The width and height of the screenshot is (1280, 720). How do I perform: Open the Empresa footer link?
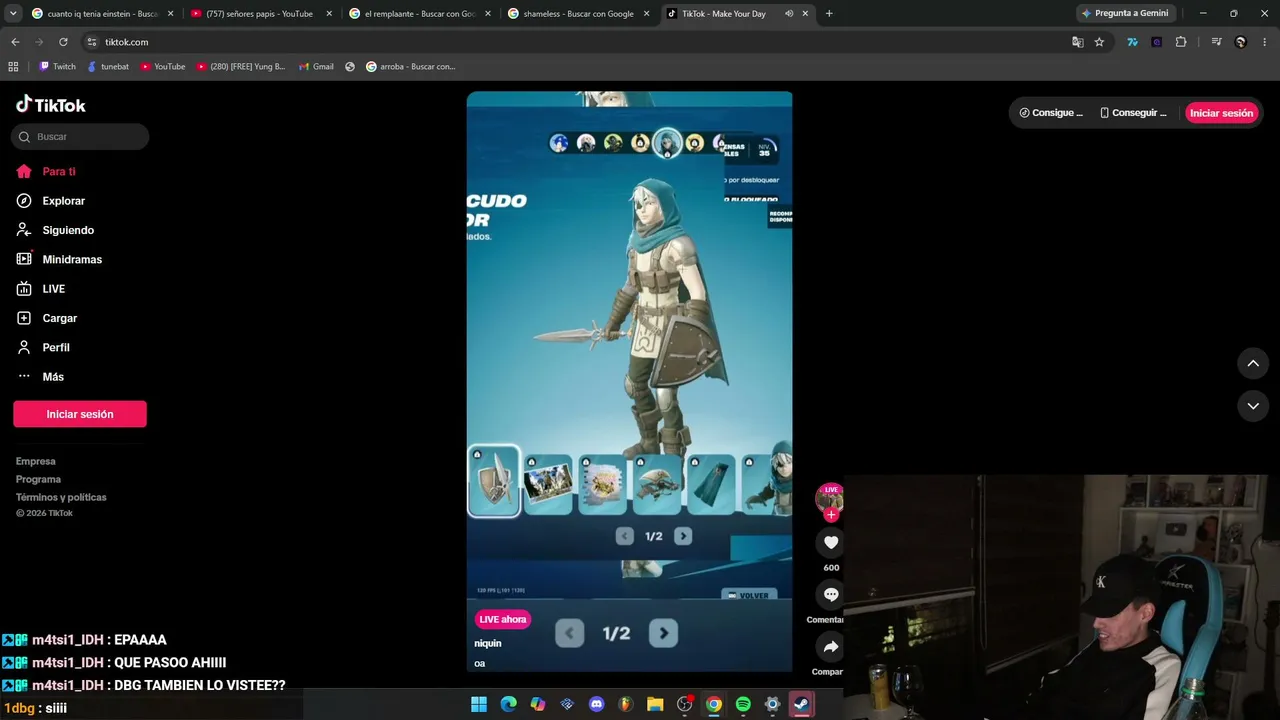coord(36,461)
